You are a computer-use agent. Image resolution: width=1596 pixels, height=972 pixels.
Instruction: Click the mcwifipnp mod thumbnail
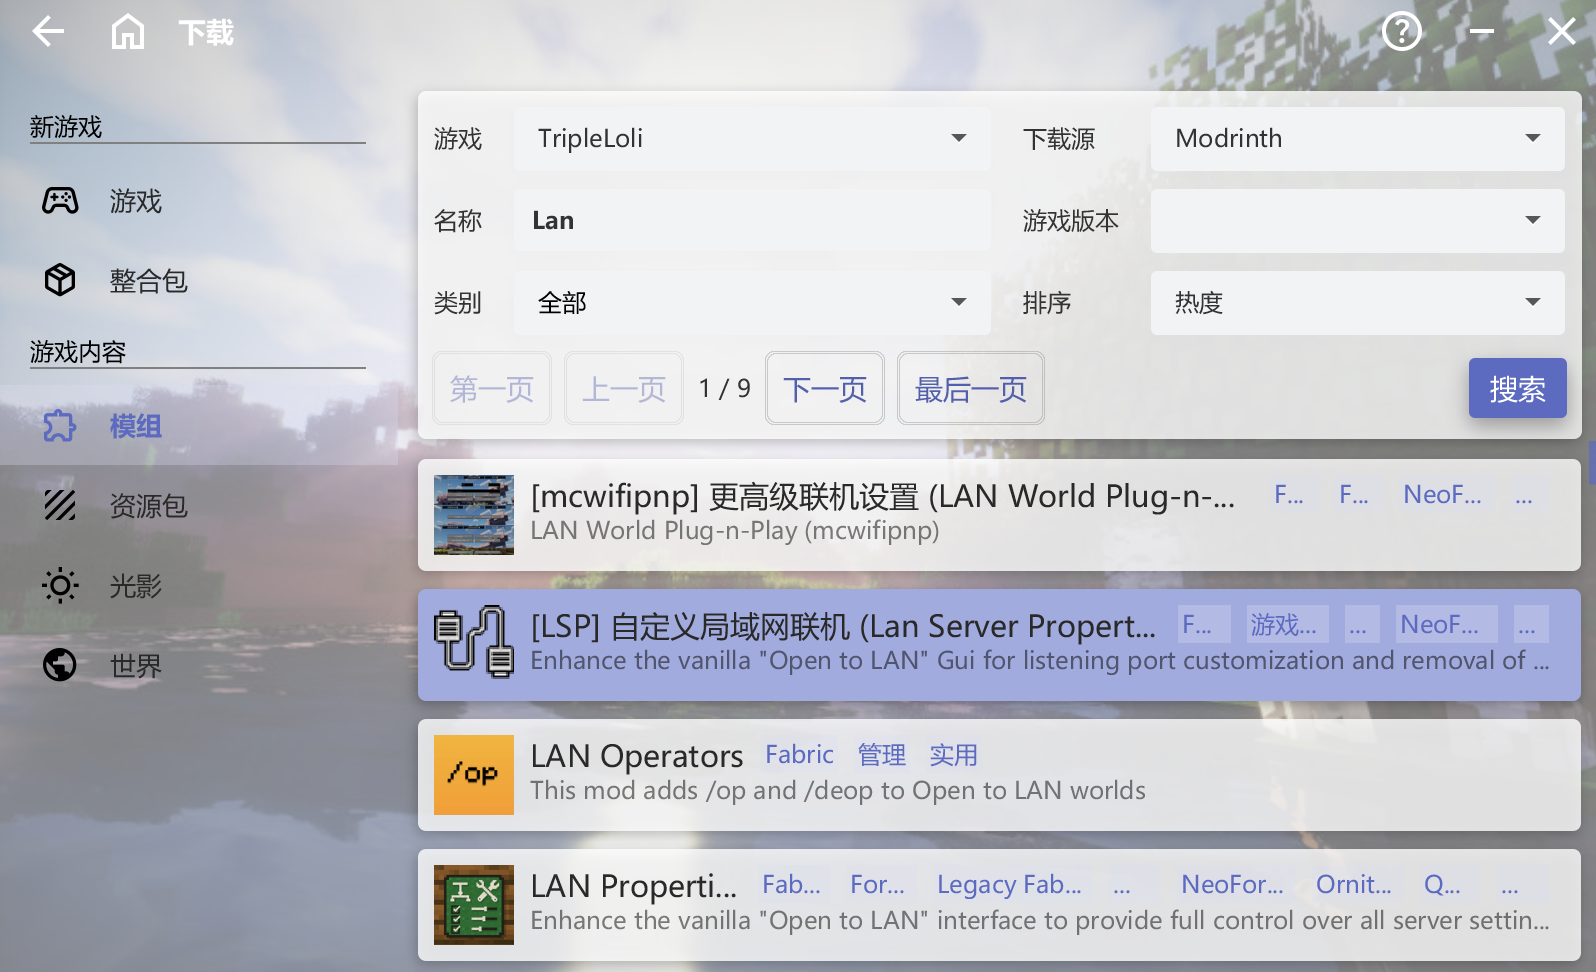[474, 515]
